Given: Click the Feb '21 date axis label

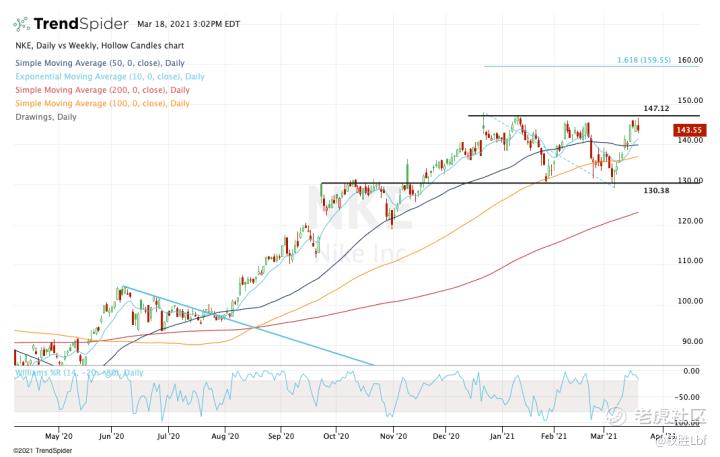Looking at the screenshot, I should (554, 436).
